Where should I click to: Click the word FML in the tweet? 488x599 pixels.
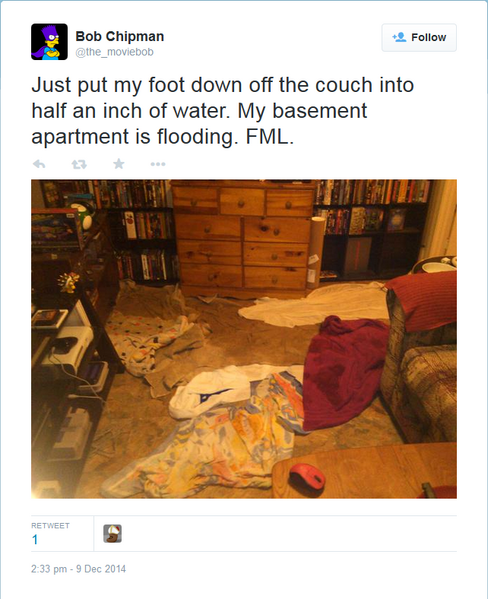pos(269,136)
